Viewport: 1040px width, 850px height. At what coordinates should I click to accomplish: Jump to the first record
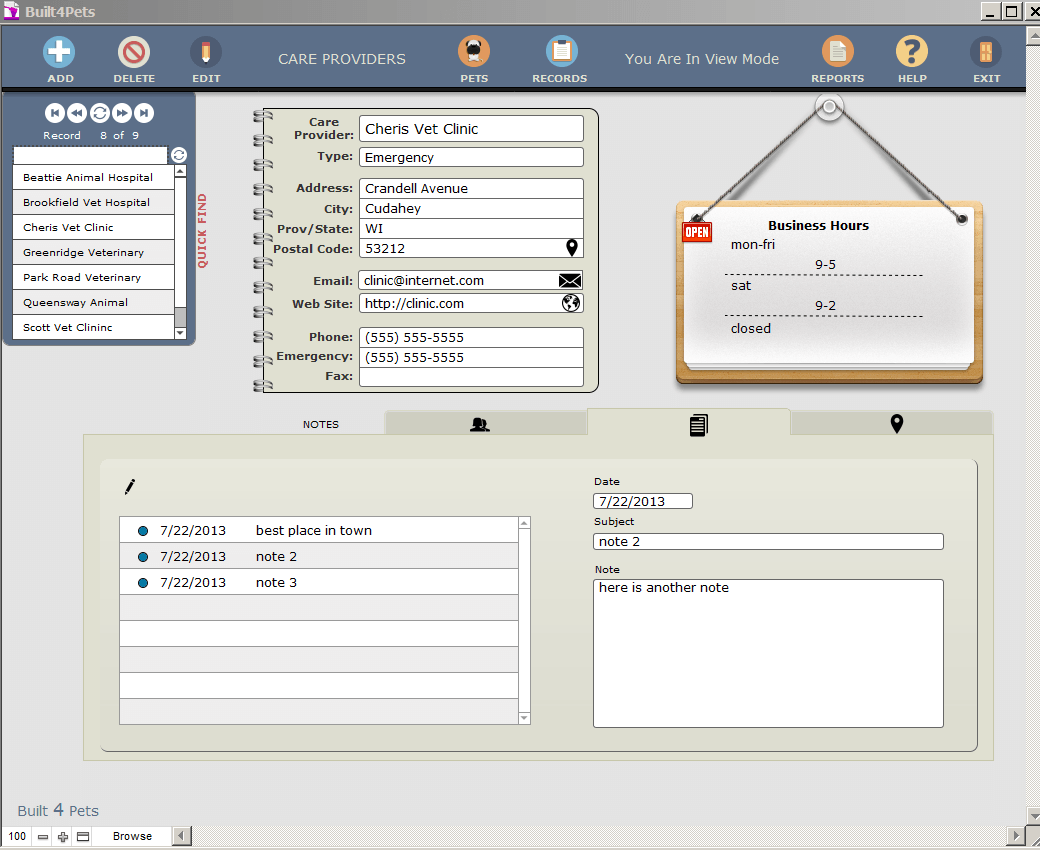(54, 113)
